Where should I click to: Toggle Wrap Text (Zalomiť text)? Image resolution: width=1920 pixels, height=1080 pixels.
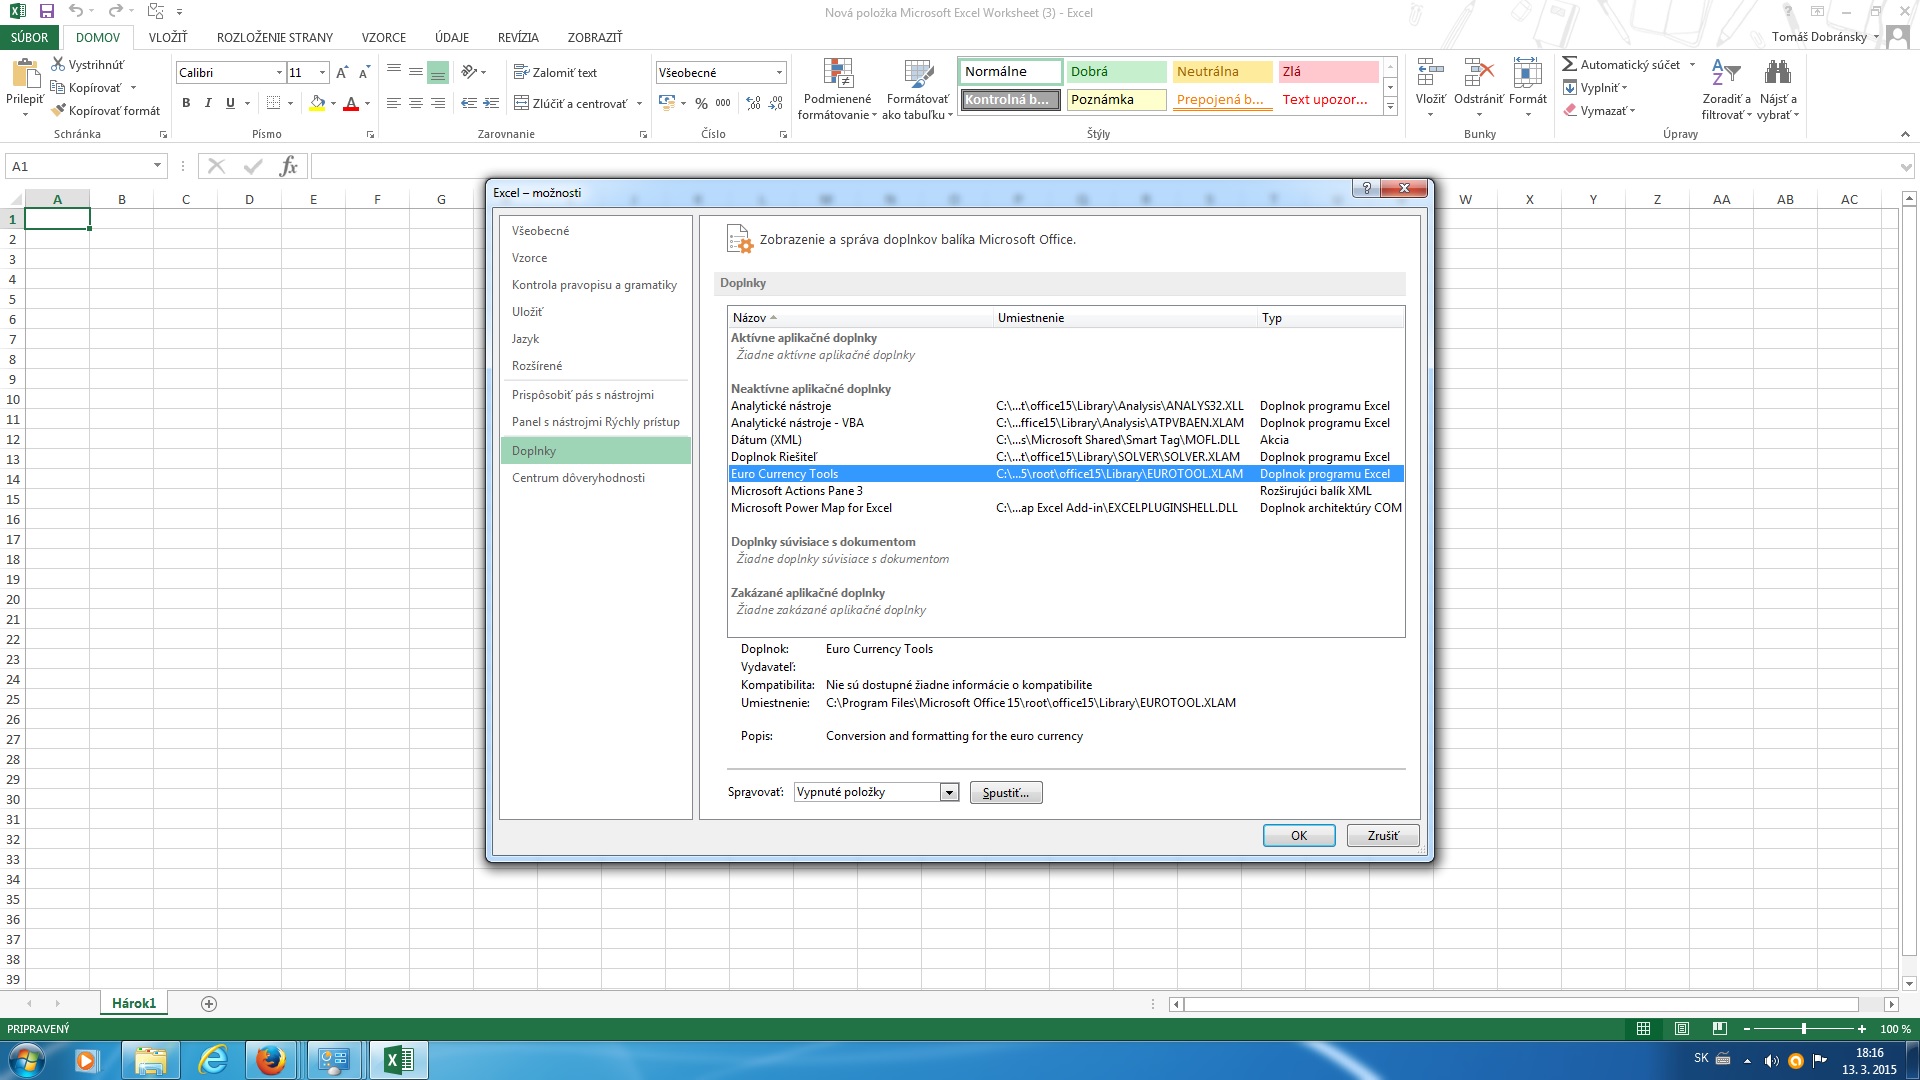click(x=555, y=72)
